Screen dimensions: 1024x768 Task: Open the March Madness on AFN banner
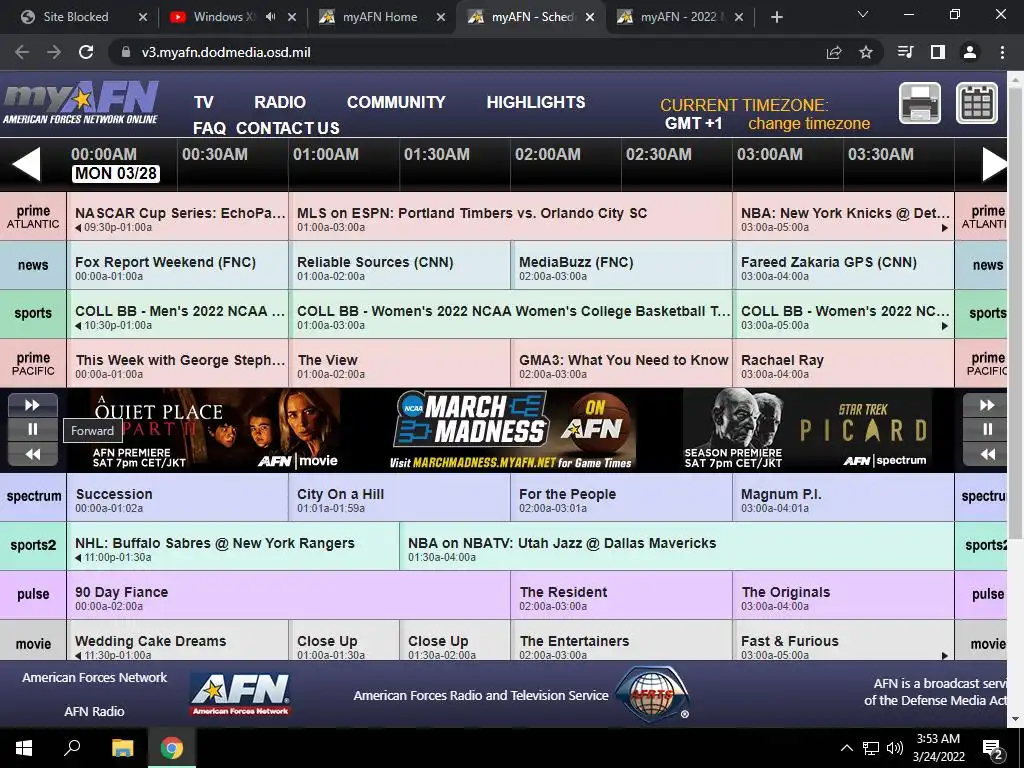tap(514, 430)
